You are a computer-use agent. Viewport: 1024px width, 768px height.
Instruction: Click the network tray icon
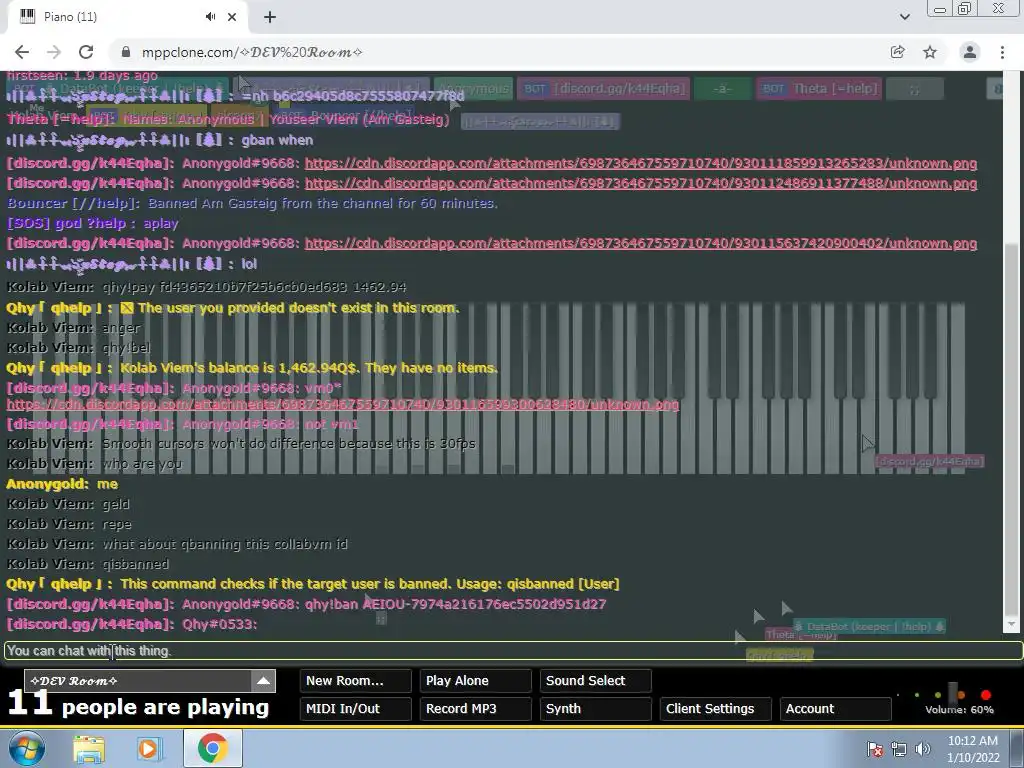click(x=899, y=749)
